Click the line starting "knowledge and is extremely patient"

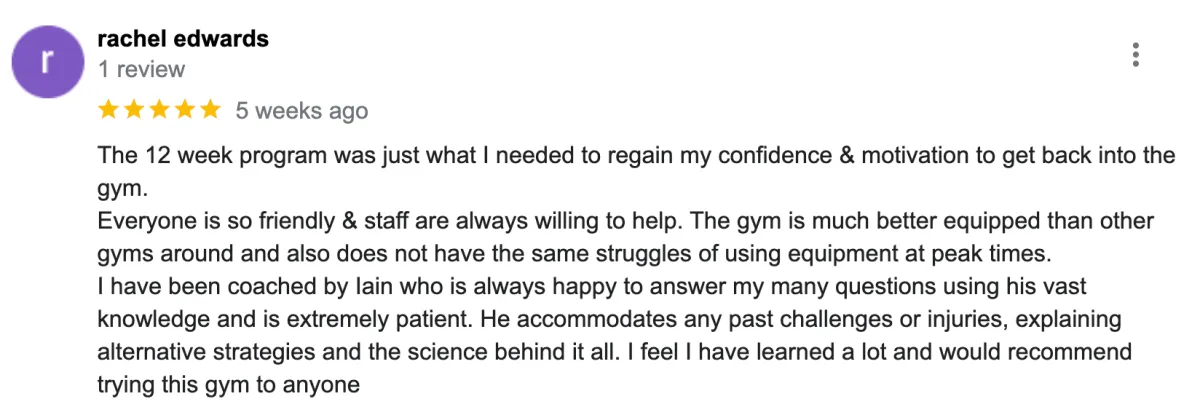pos(609,320)
